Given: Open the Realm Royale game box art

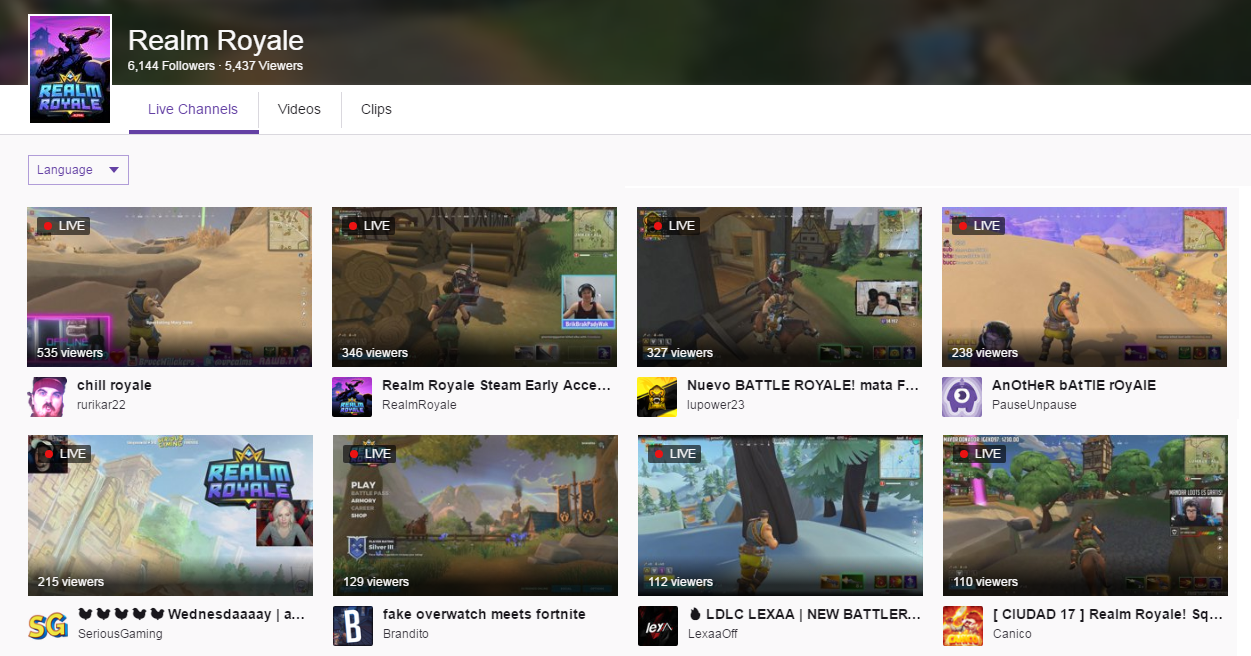Looking at the screenshot, I should (x=70, y=69).
